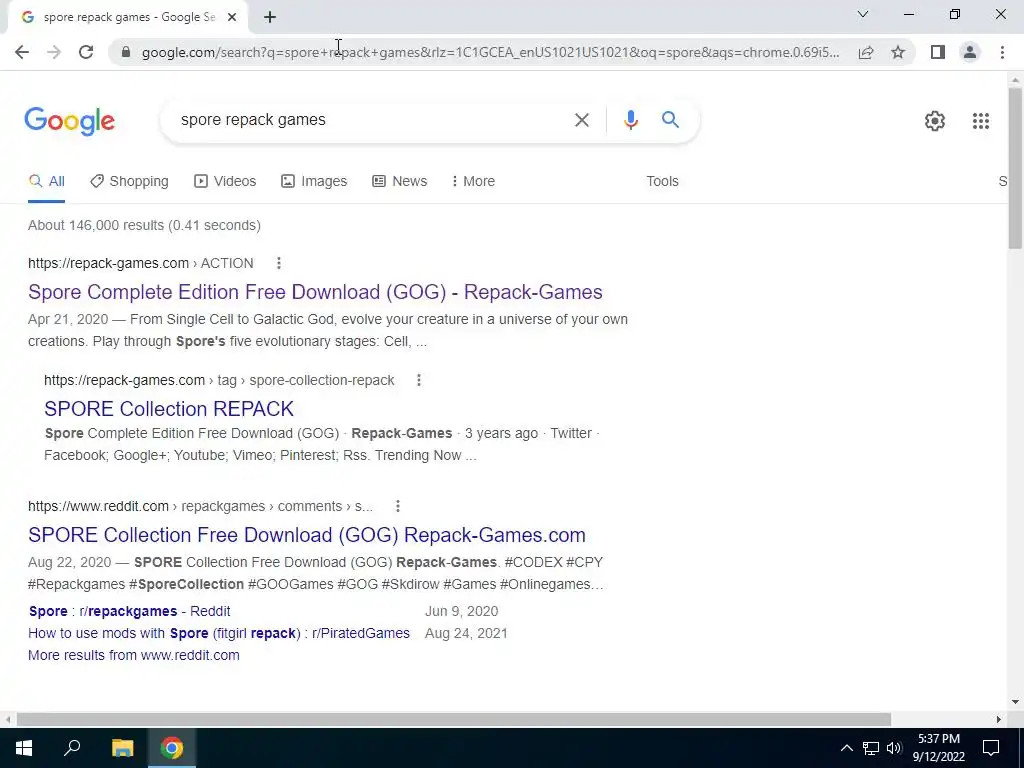1024x768 pixels.
Task: Show hidden system tray icons
Action: (846, 748)
